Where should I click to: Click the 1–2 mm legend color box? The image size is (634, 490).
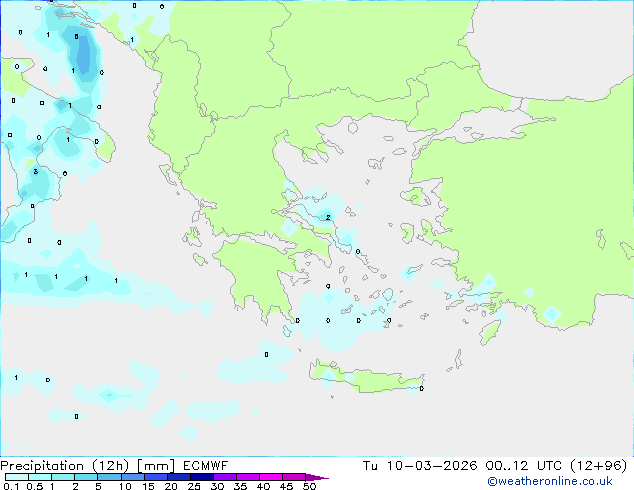click(63, 477)
